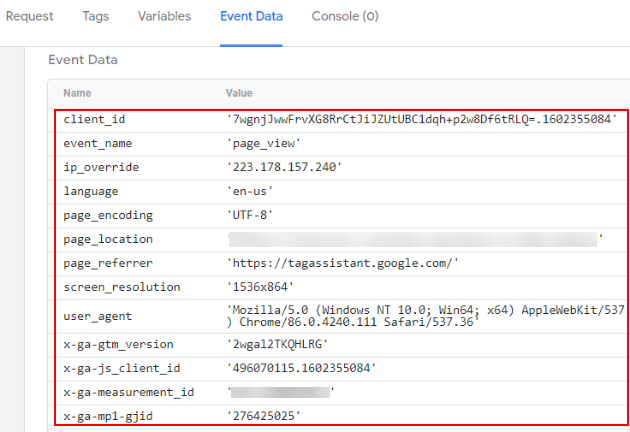Image resolution: width=630 pixels, height=432 pixels.
Task: Open the Console (0) tab
Action: pyautogui.click(x=345, y=16)
